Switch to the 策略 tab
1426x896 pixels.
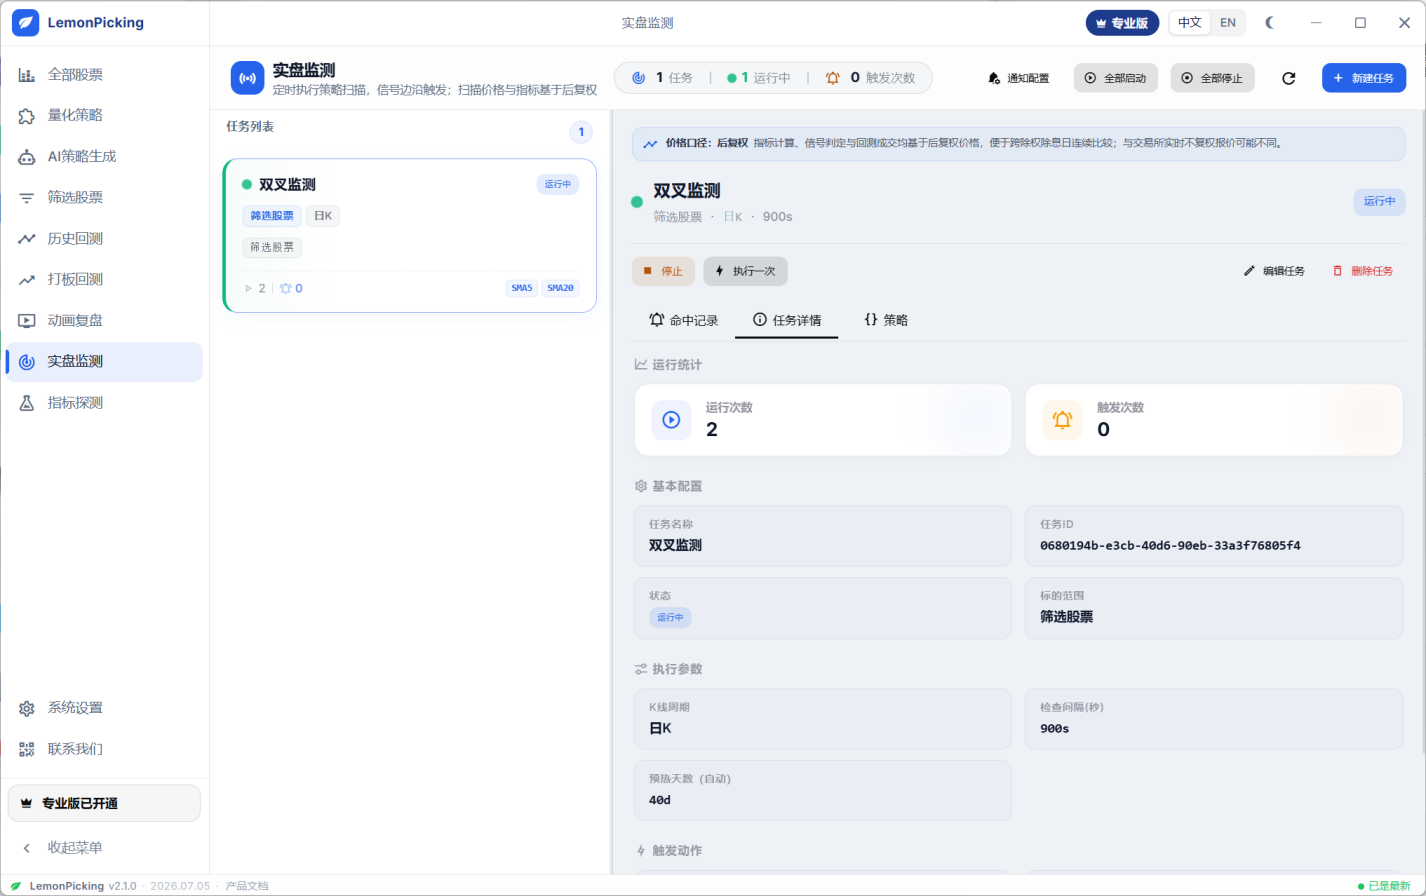886,320
